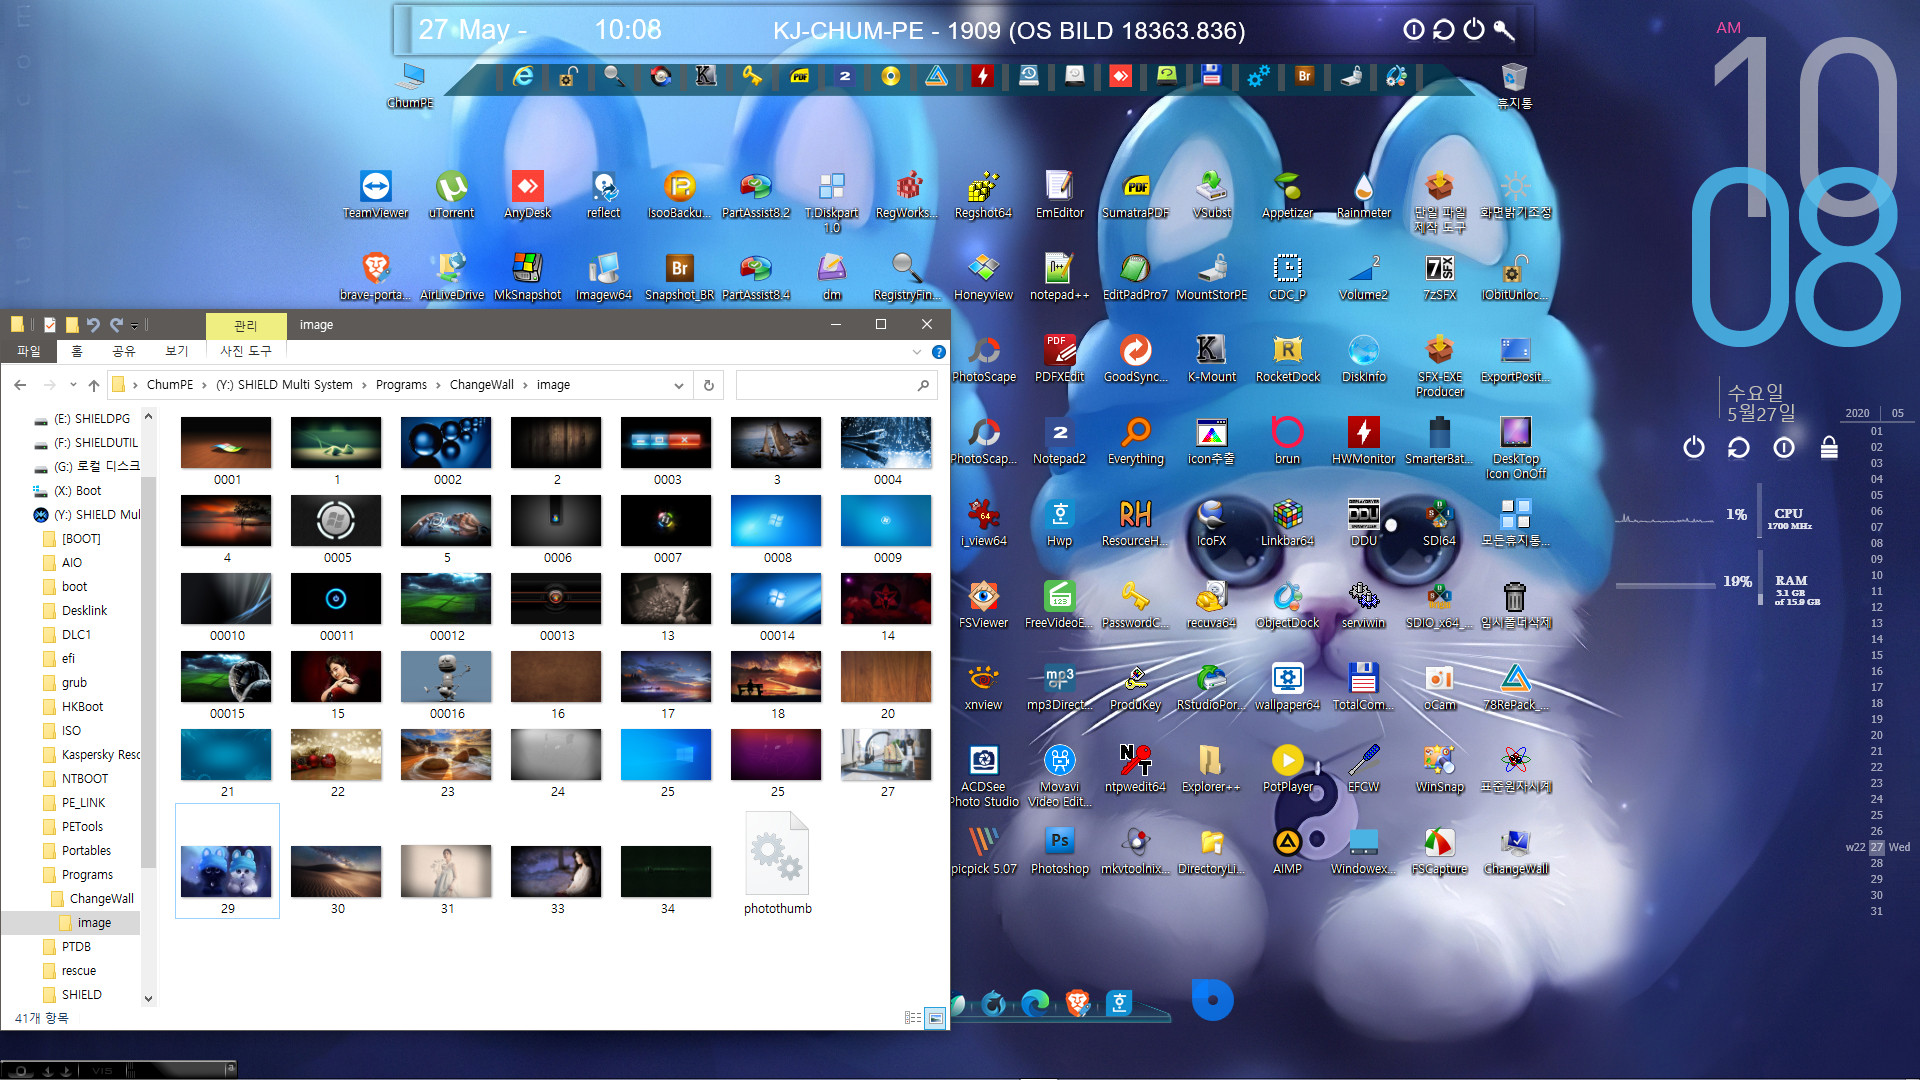Open the 공유 ribbon tab
The image size is (1920, 1080).
coord(124,351)
